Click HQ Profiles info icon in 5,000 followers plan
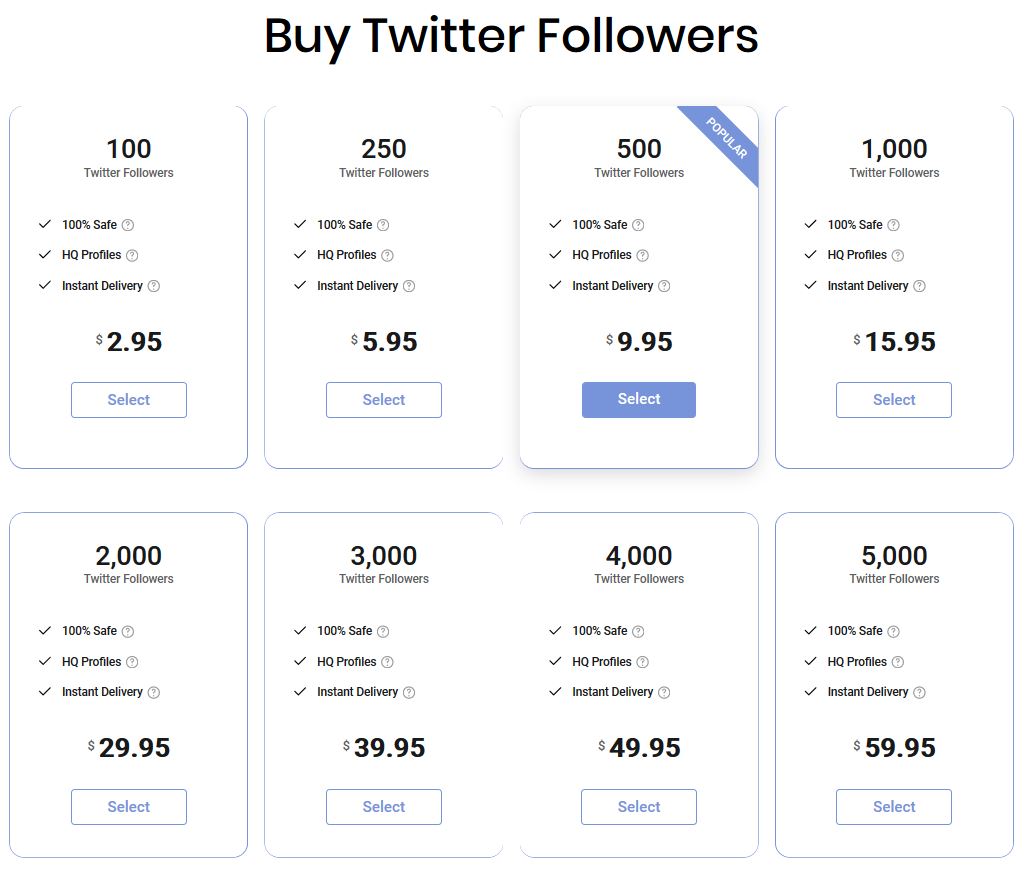Viewport: 1031px width, 879px height. click(898, 662)
